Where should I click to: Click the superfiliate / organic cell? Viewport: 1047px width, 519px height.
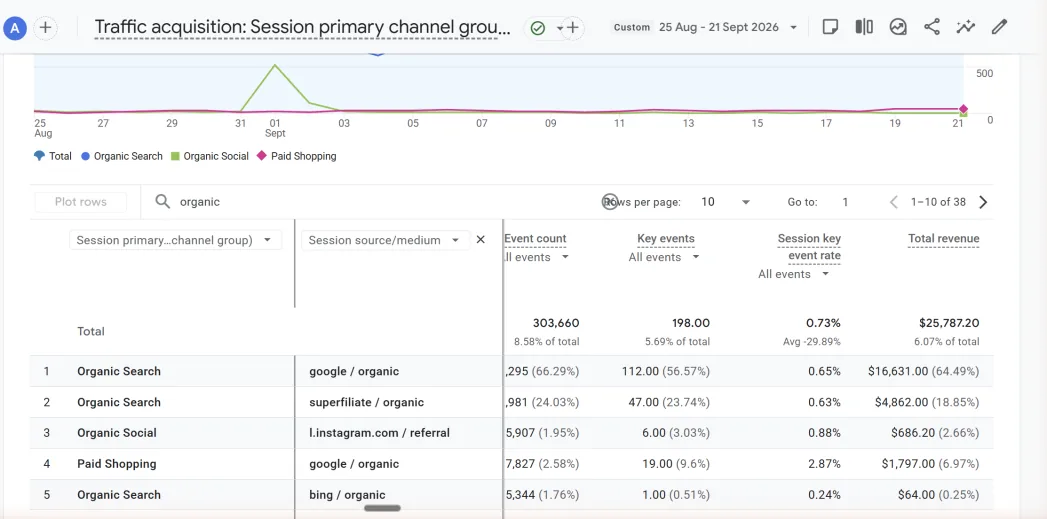(367, 402)
